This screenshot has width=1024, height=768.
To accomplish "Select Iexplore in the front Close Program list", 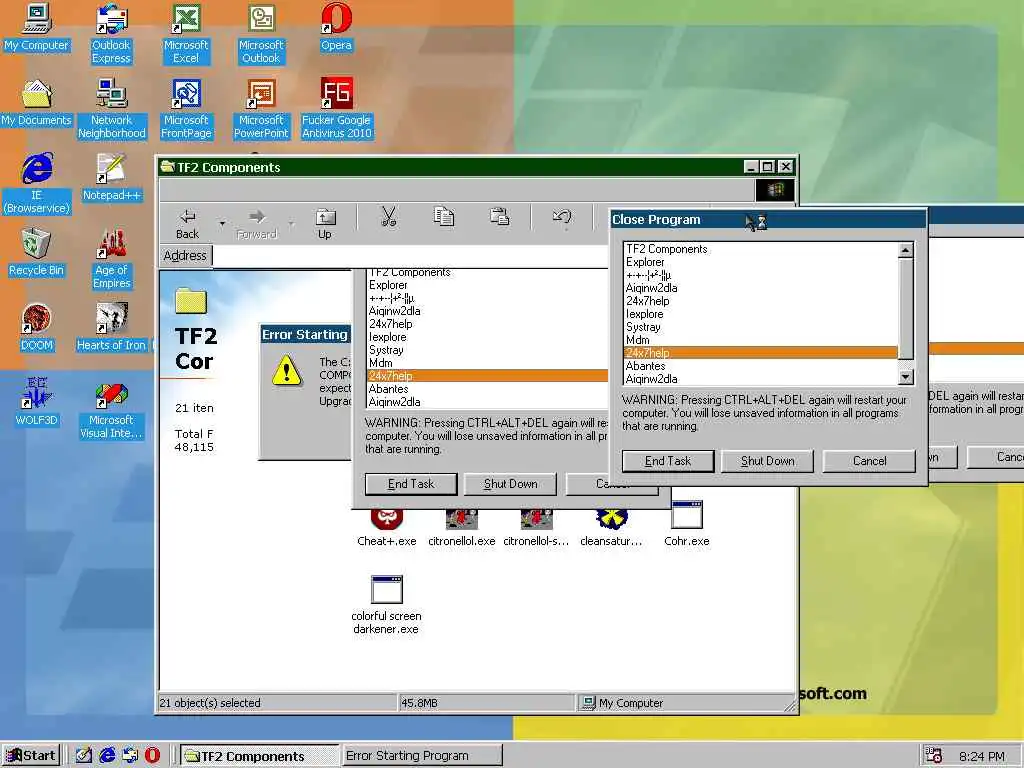I will 761,314.
